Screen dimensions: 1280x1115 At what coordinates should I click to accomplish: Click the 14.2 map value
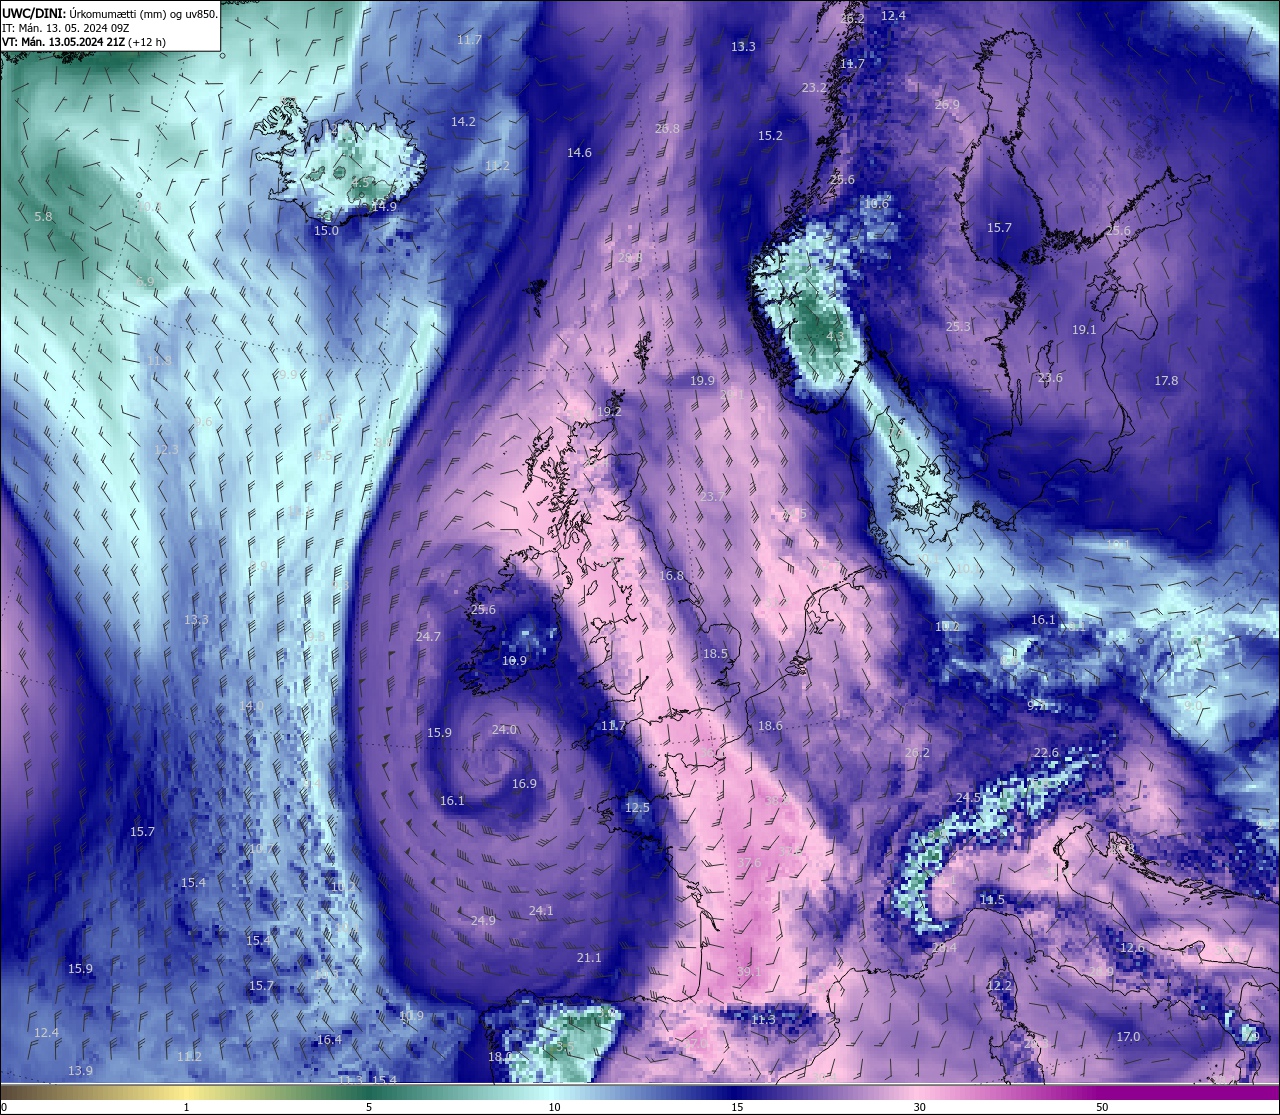[x=463, y=121]
